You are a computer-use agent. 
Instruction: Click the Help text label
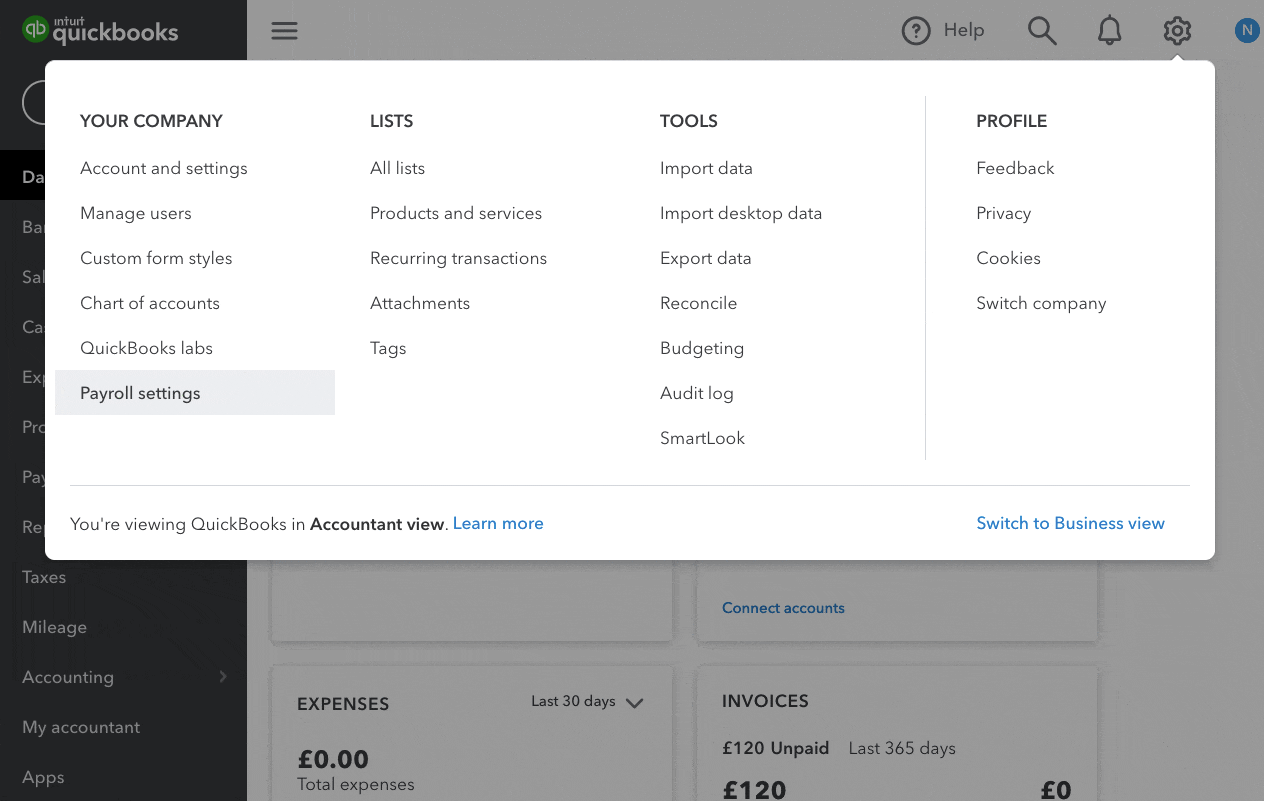point(964,31)
